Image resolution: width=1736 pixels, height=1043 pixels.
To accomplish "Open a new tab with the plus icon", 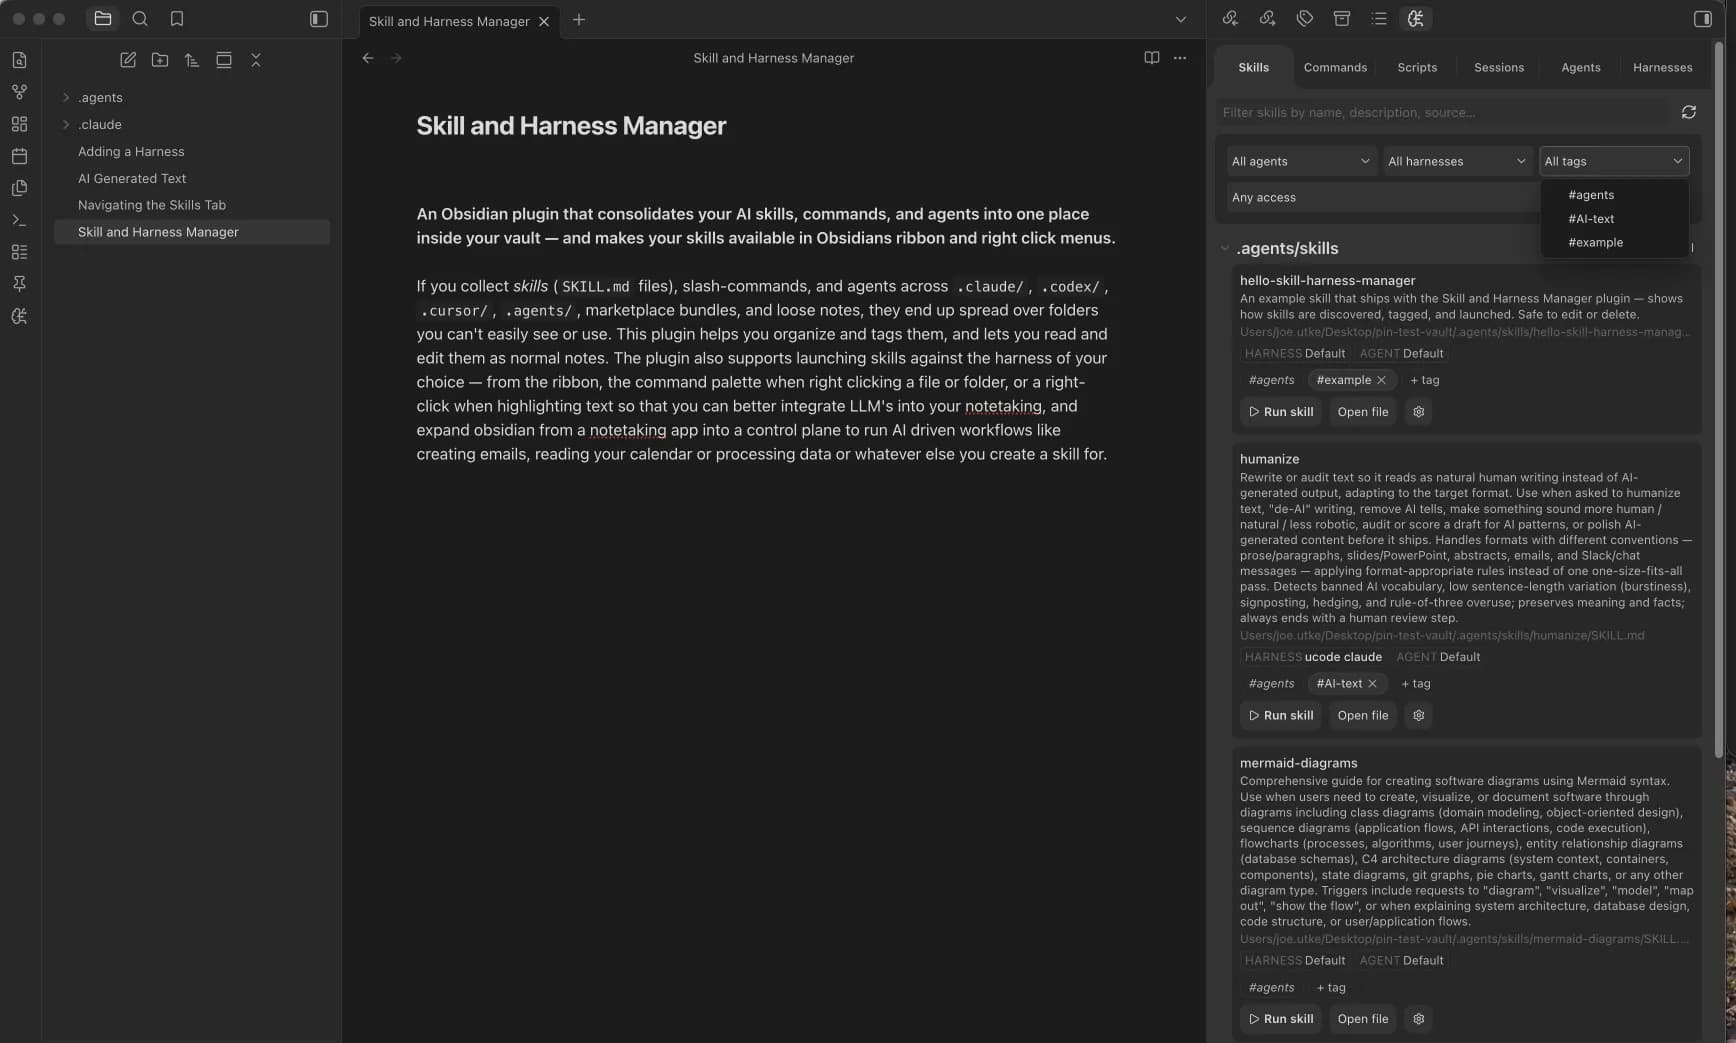I will (579, 19).
